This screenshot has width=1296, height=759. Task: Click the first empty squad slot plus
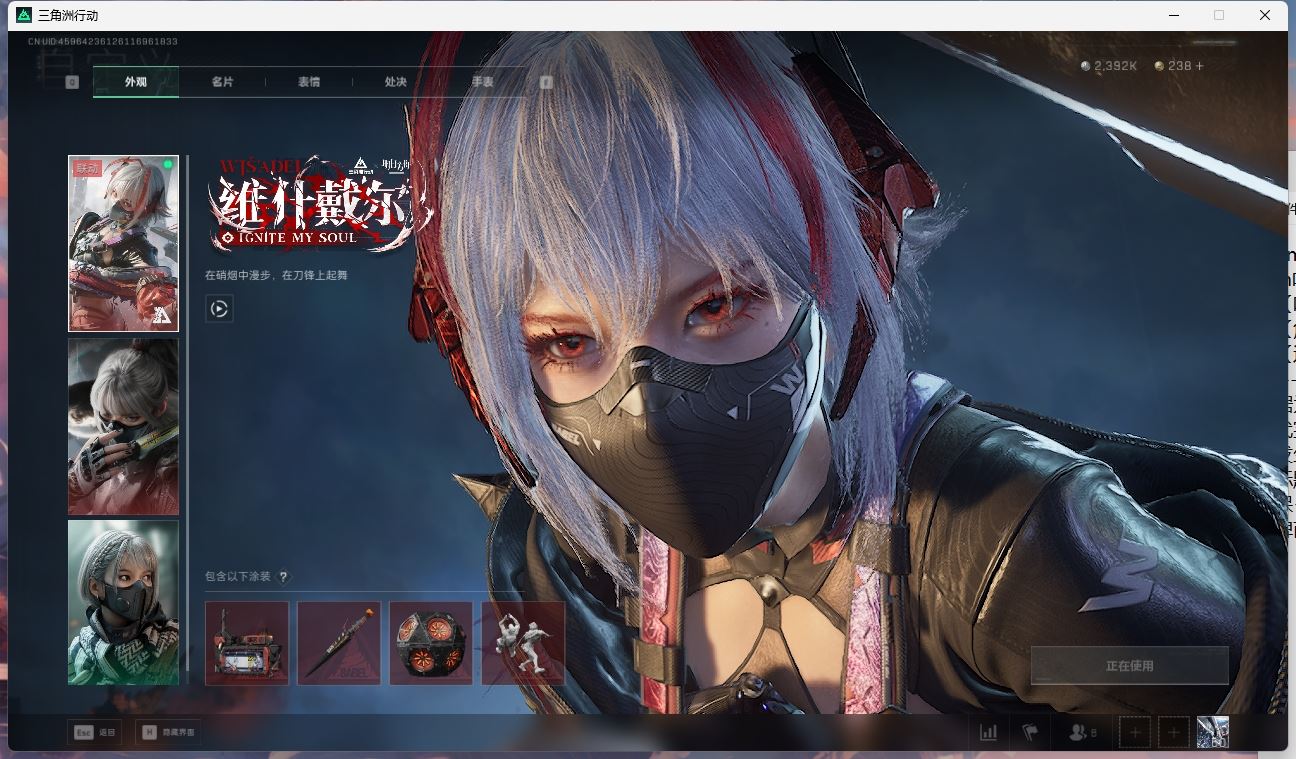(1134, 733)
